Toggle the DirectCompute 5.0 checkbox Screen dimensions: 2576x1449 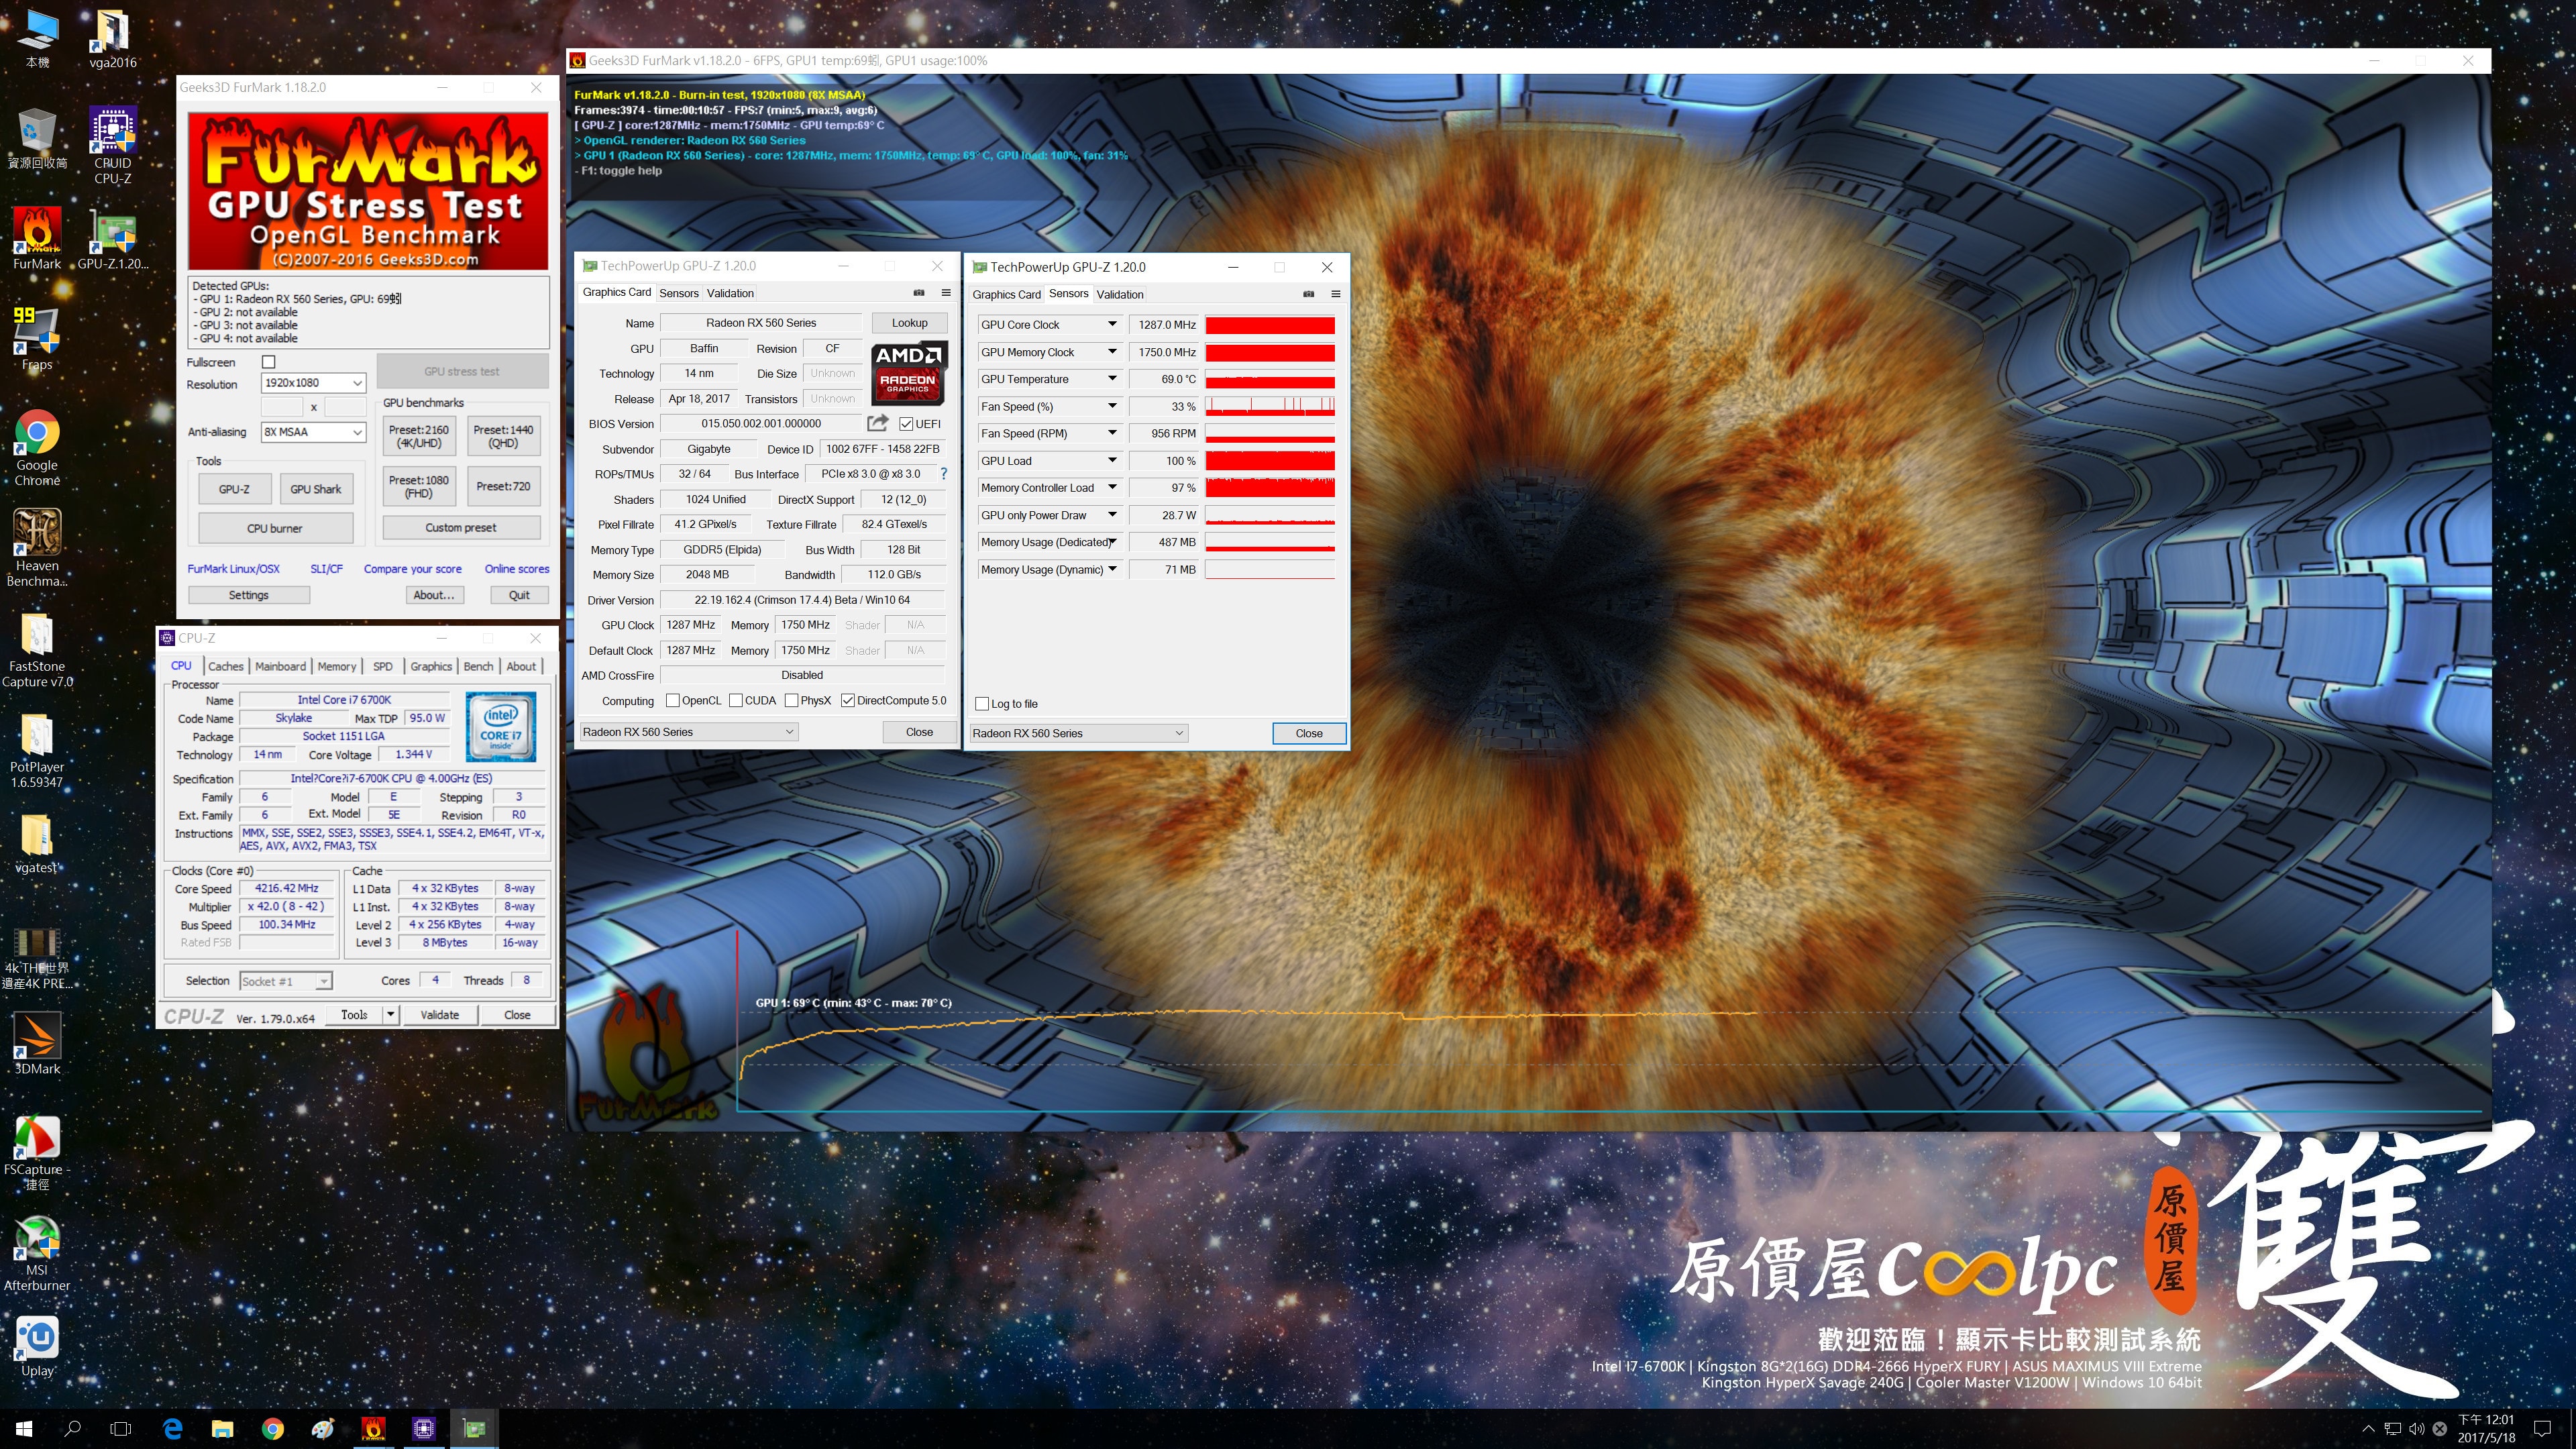pos(847,701)
